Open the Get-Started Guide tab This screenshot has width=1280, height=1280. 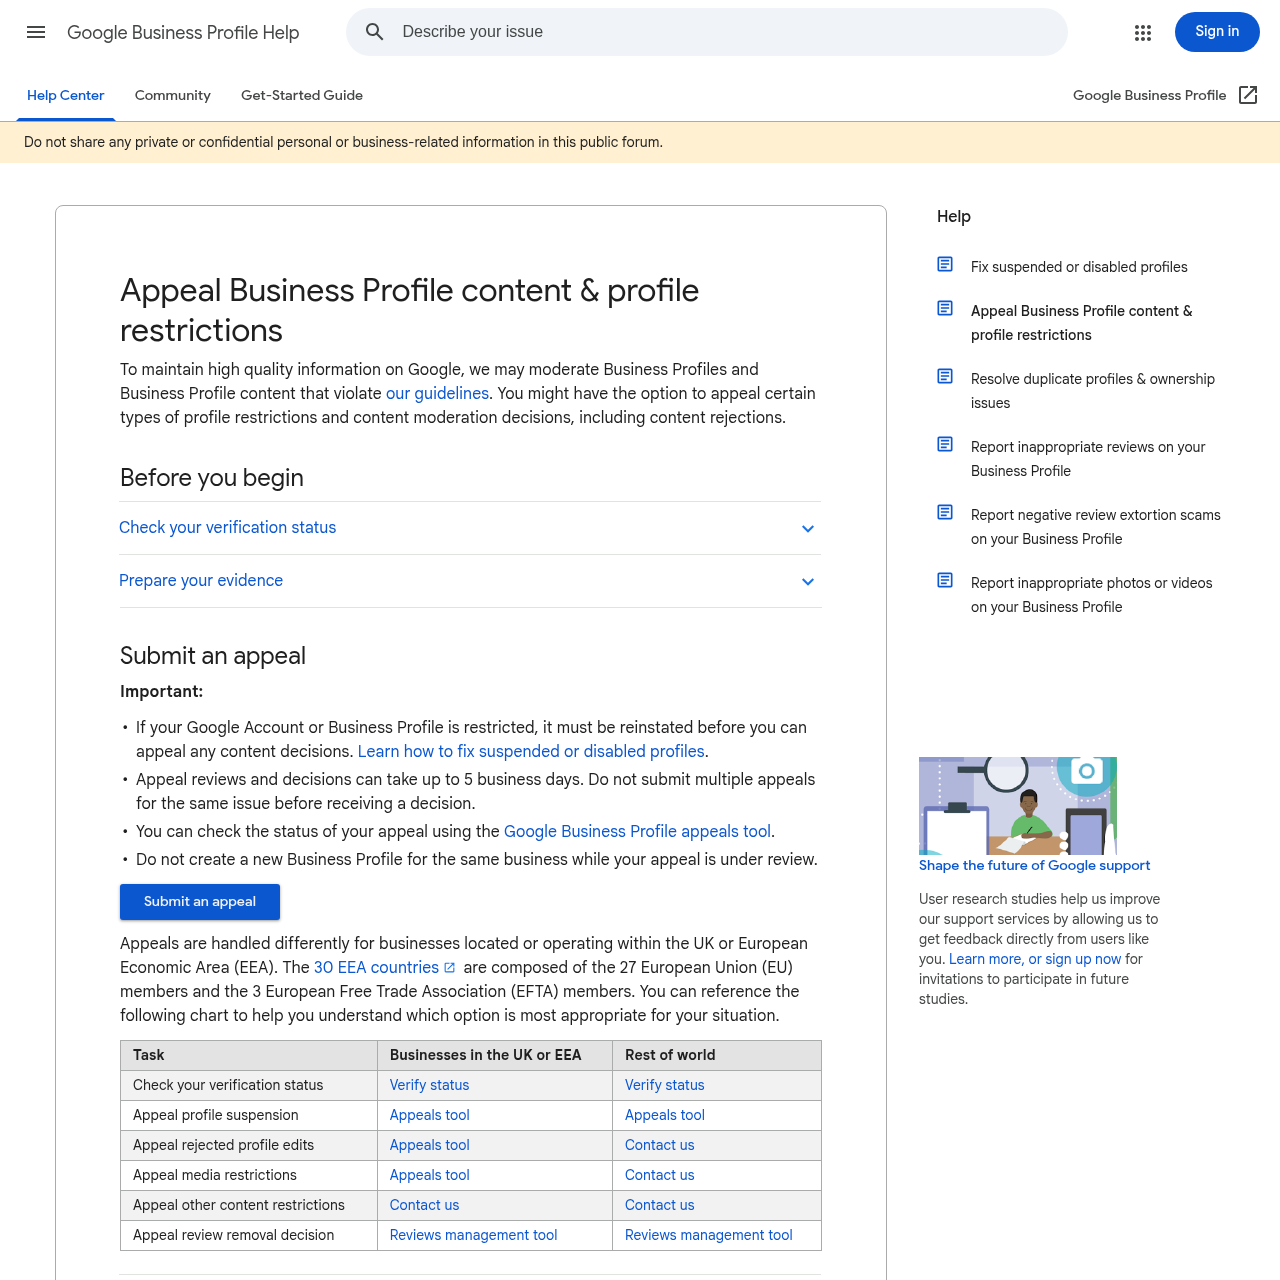point(301,95)
